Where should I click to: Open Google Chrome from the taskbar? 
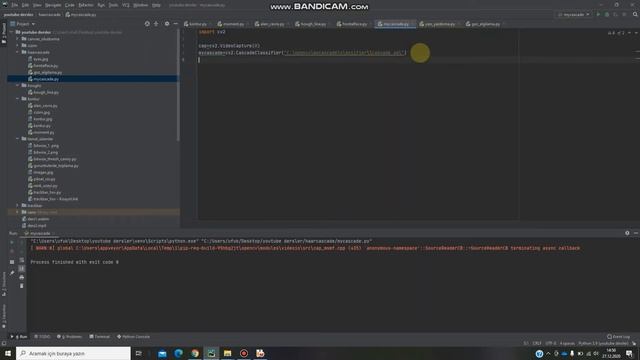click(195, 353)
